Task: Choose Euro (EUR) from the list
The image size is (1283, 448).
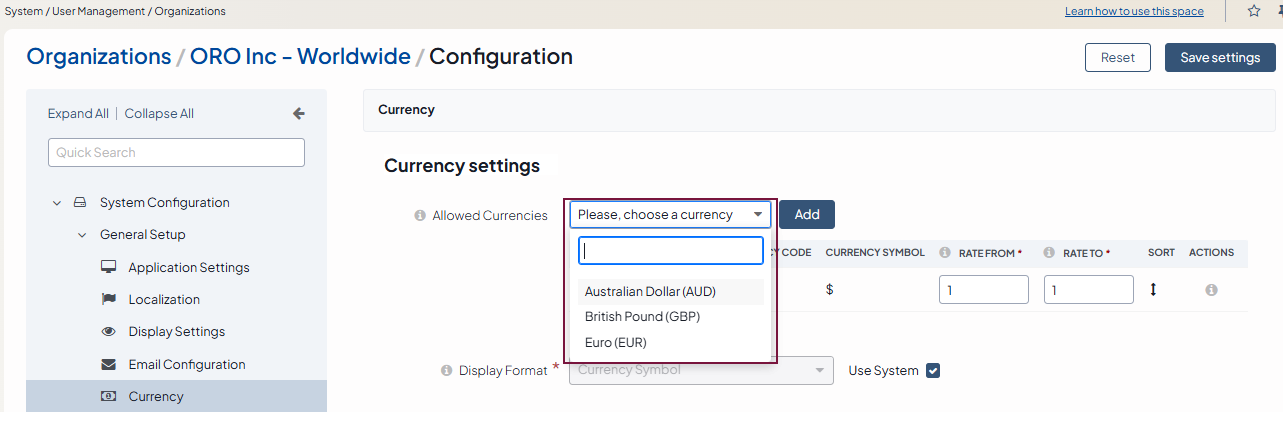Action: (616, 342)
